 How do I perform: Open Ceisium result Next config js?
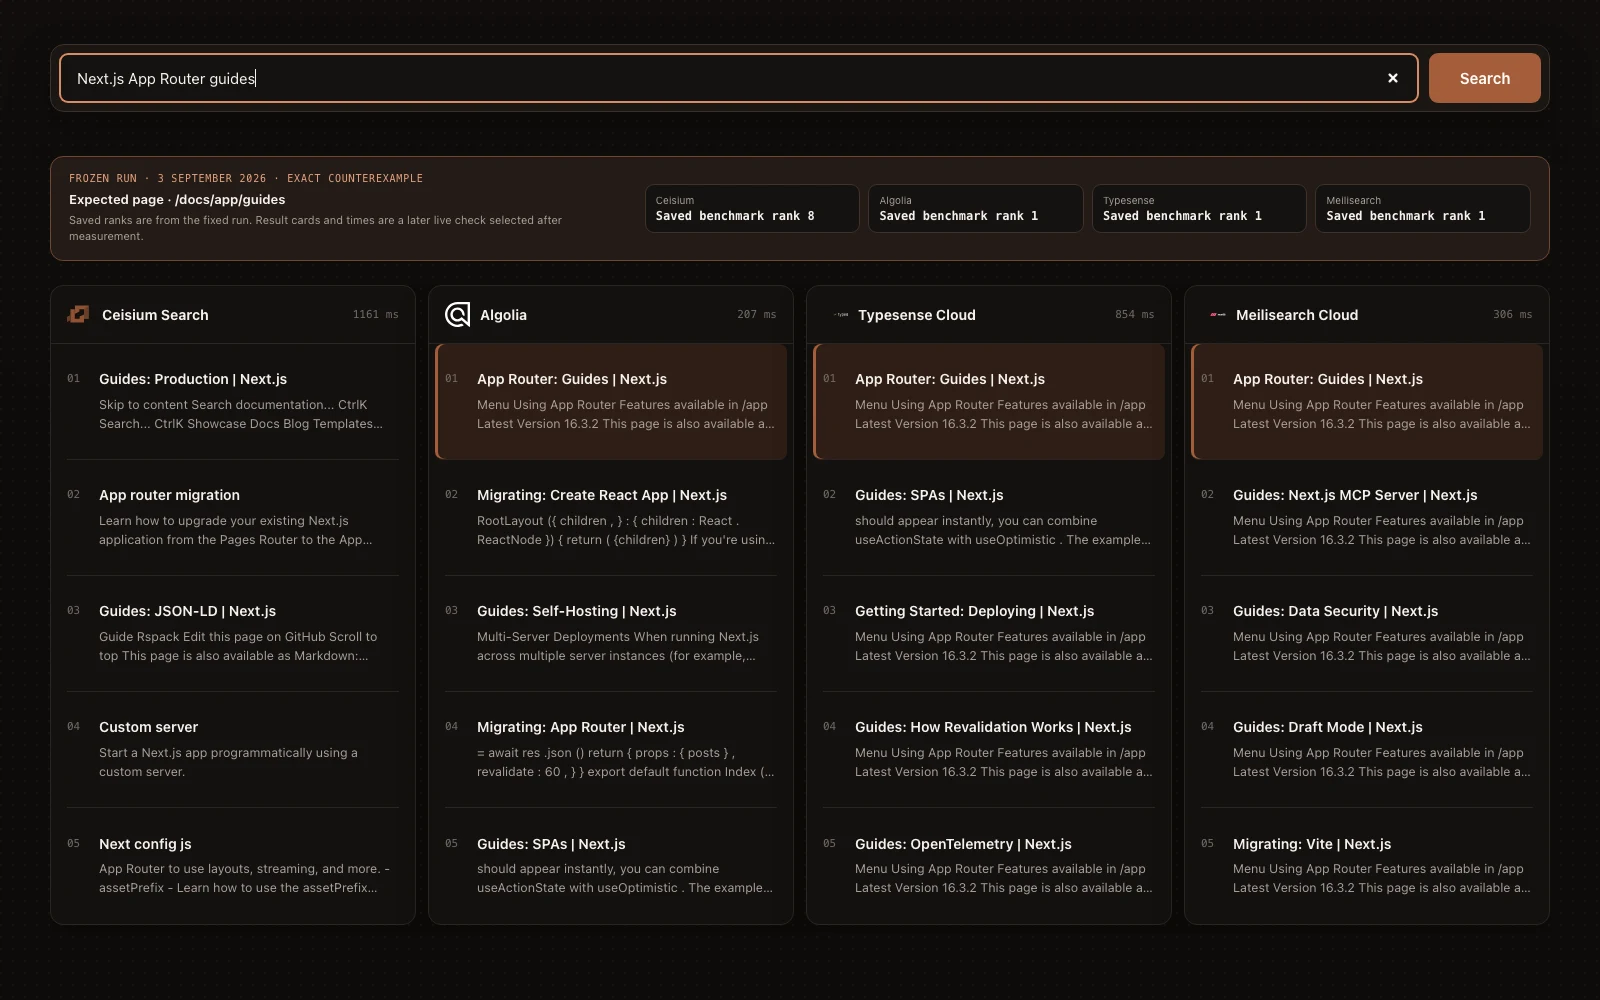tap(233, 866)
